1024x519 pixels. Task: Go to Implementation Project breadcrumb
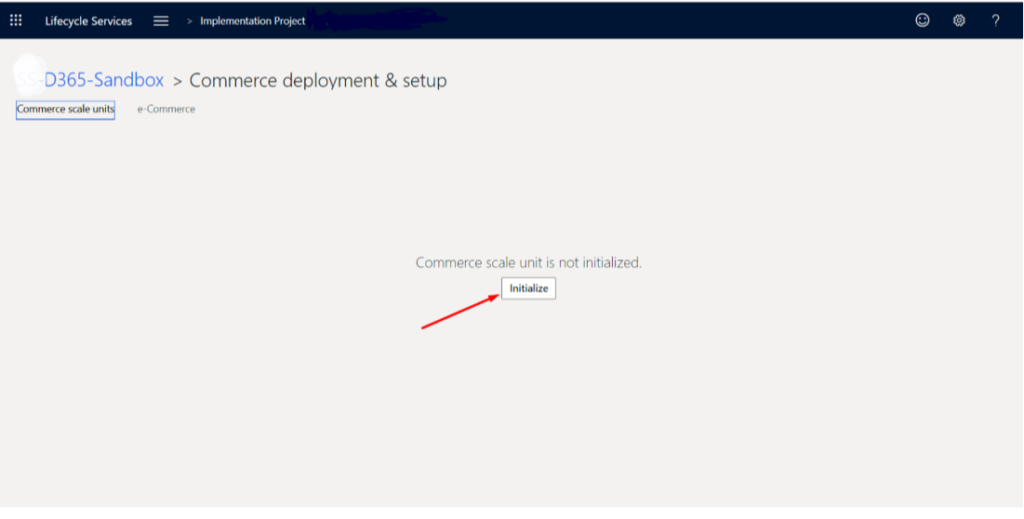[x=252, y=21]
